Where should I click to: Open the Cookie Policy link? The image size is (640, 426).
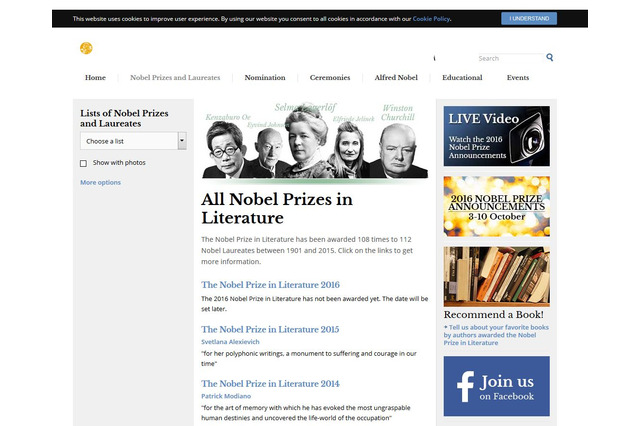click(x=431, y=18)
